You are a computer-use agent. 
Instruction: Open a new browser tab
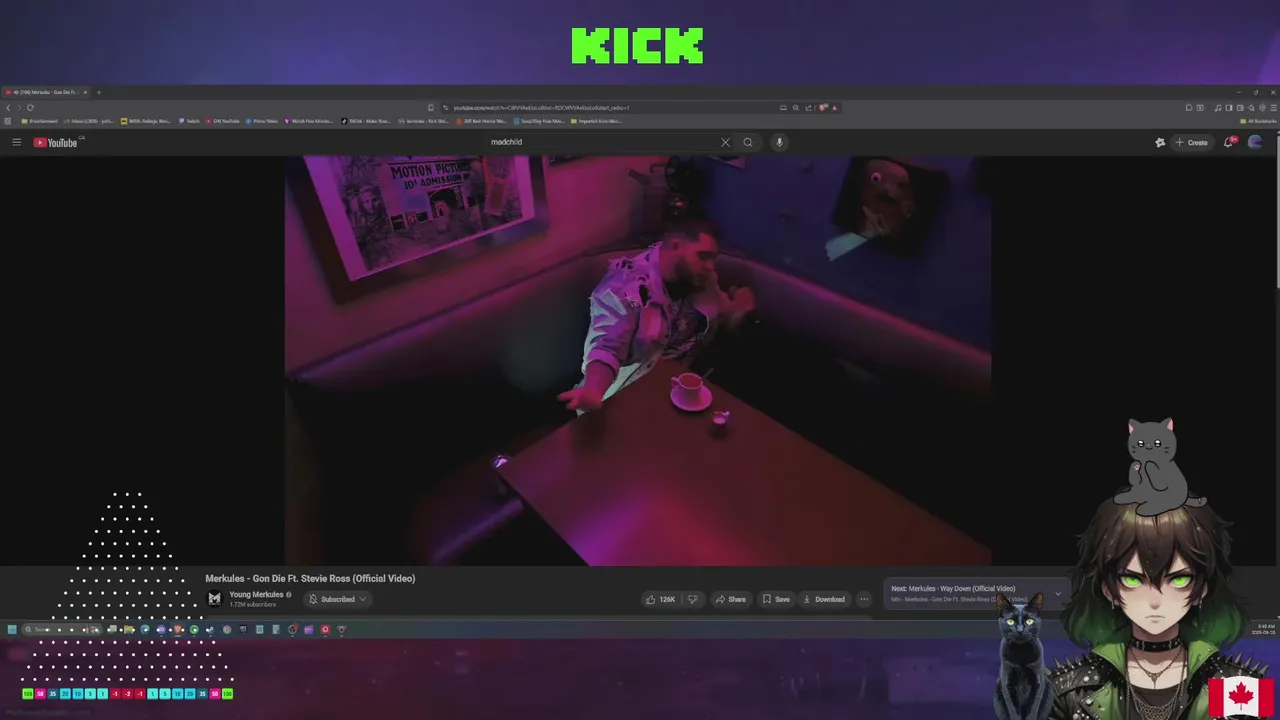click(98, 92)
